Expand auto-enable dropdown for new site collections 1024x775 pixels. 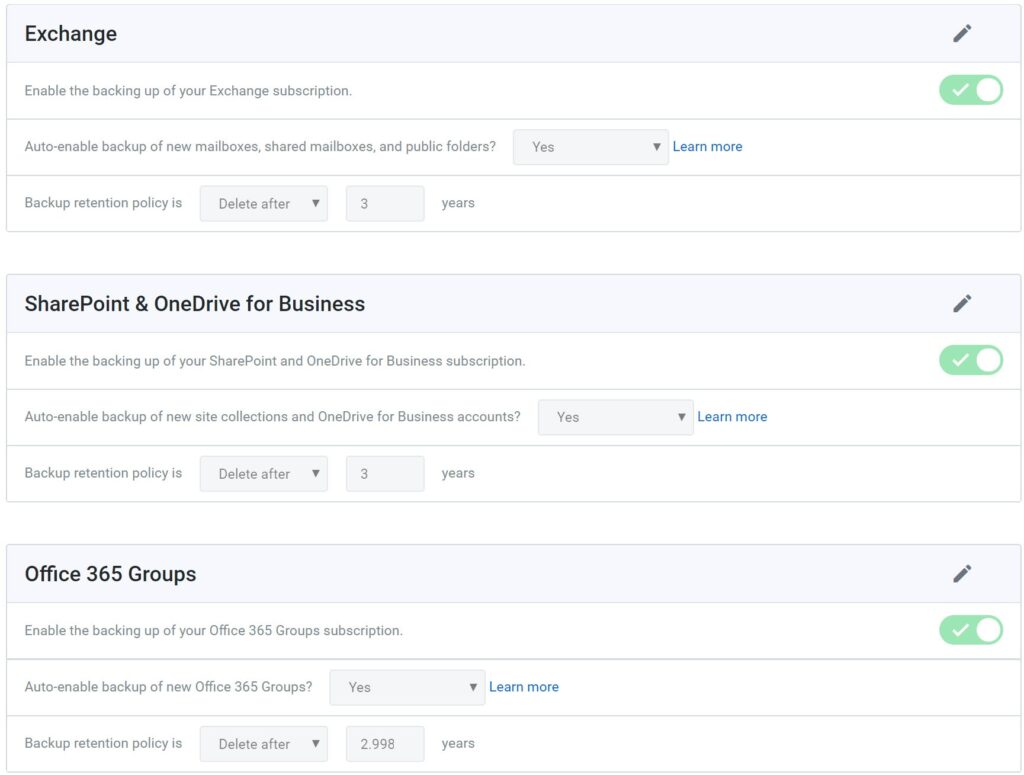(615, 417)
